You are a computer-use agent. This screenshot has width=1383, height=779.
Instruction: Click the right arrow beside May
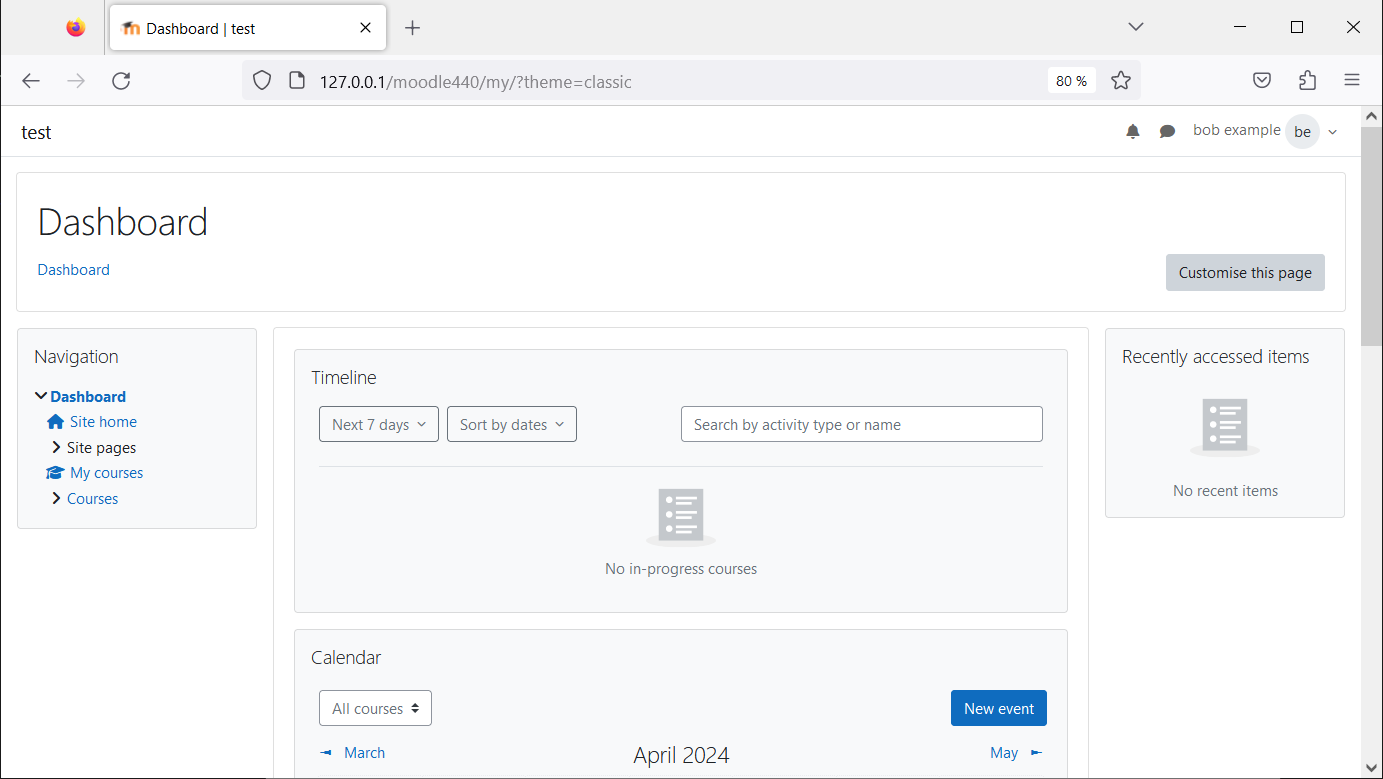1036,753
